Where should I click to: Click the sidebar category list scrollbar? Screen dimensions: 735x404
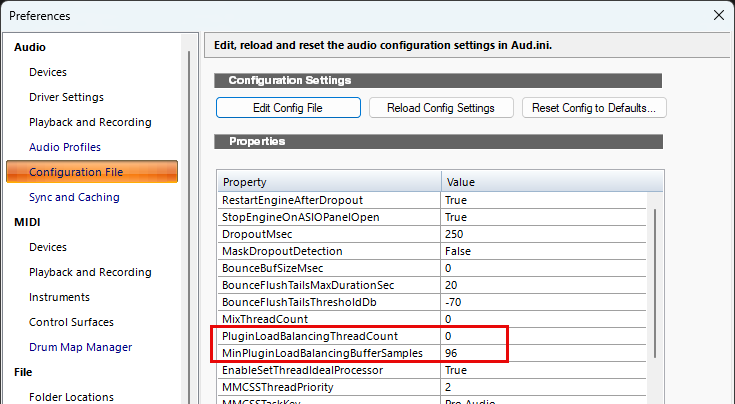[x=189, y=225]
